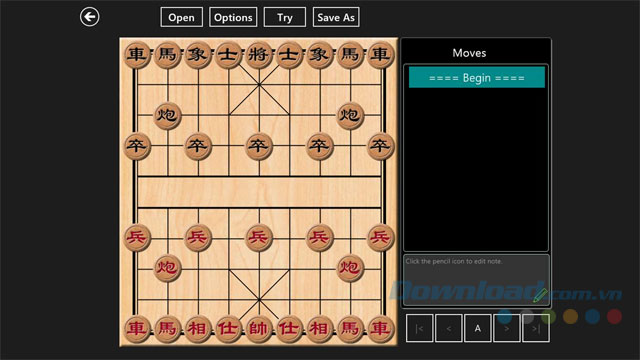Select red advisor 仕 right of general

pos(289,329)
